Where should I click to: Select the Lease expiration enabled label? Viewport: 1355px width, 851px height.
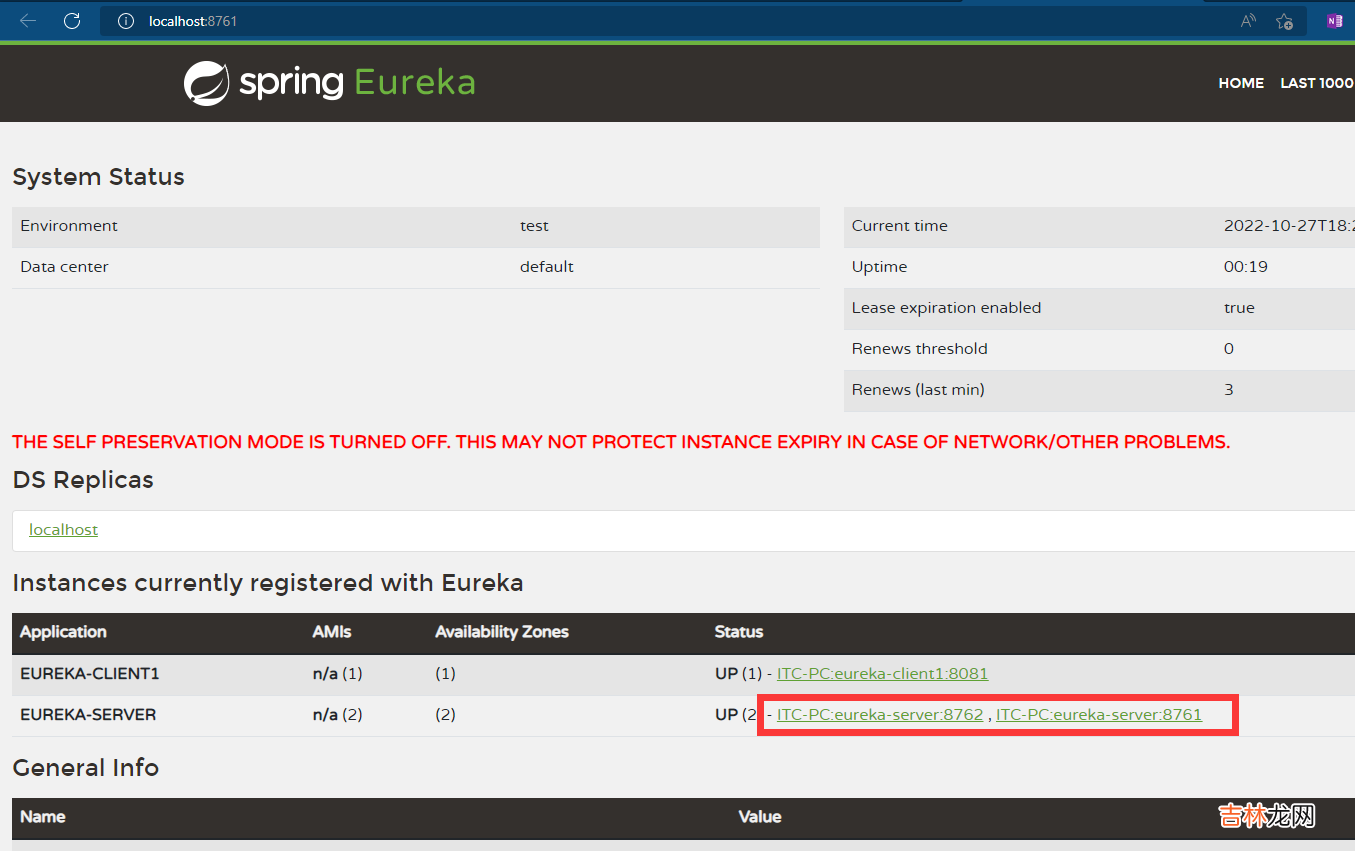pos(946,308)
